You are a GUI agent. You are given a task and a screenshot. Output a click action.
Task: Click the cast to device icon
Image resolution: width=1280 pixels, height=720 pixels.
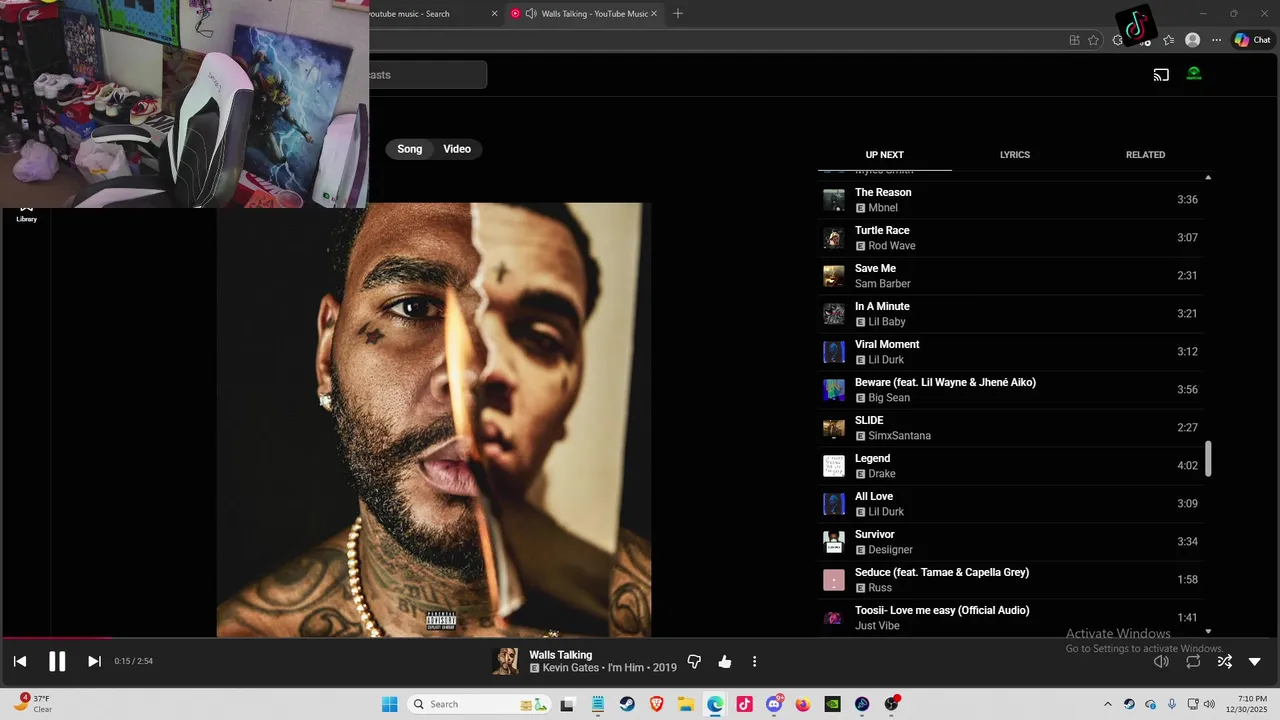click(1161, 75)
